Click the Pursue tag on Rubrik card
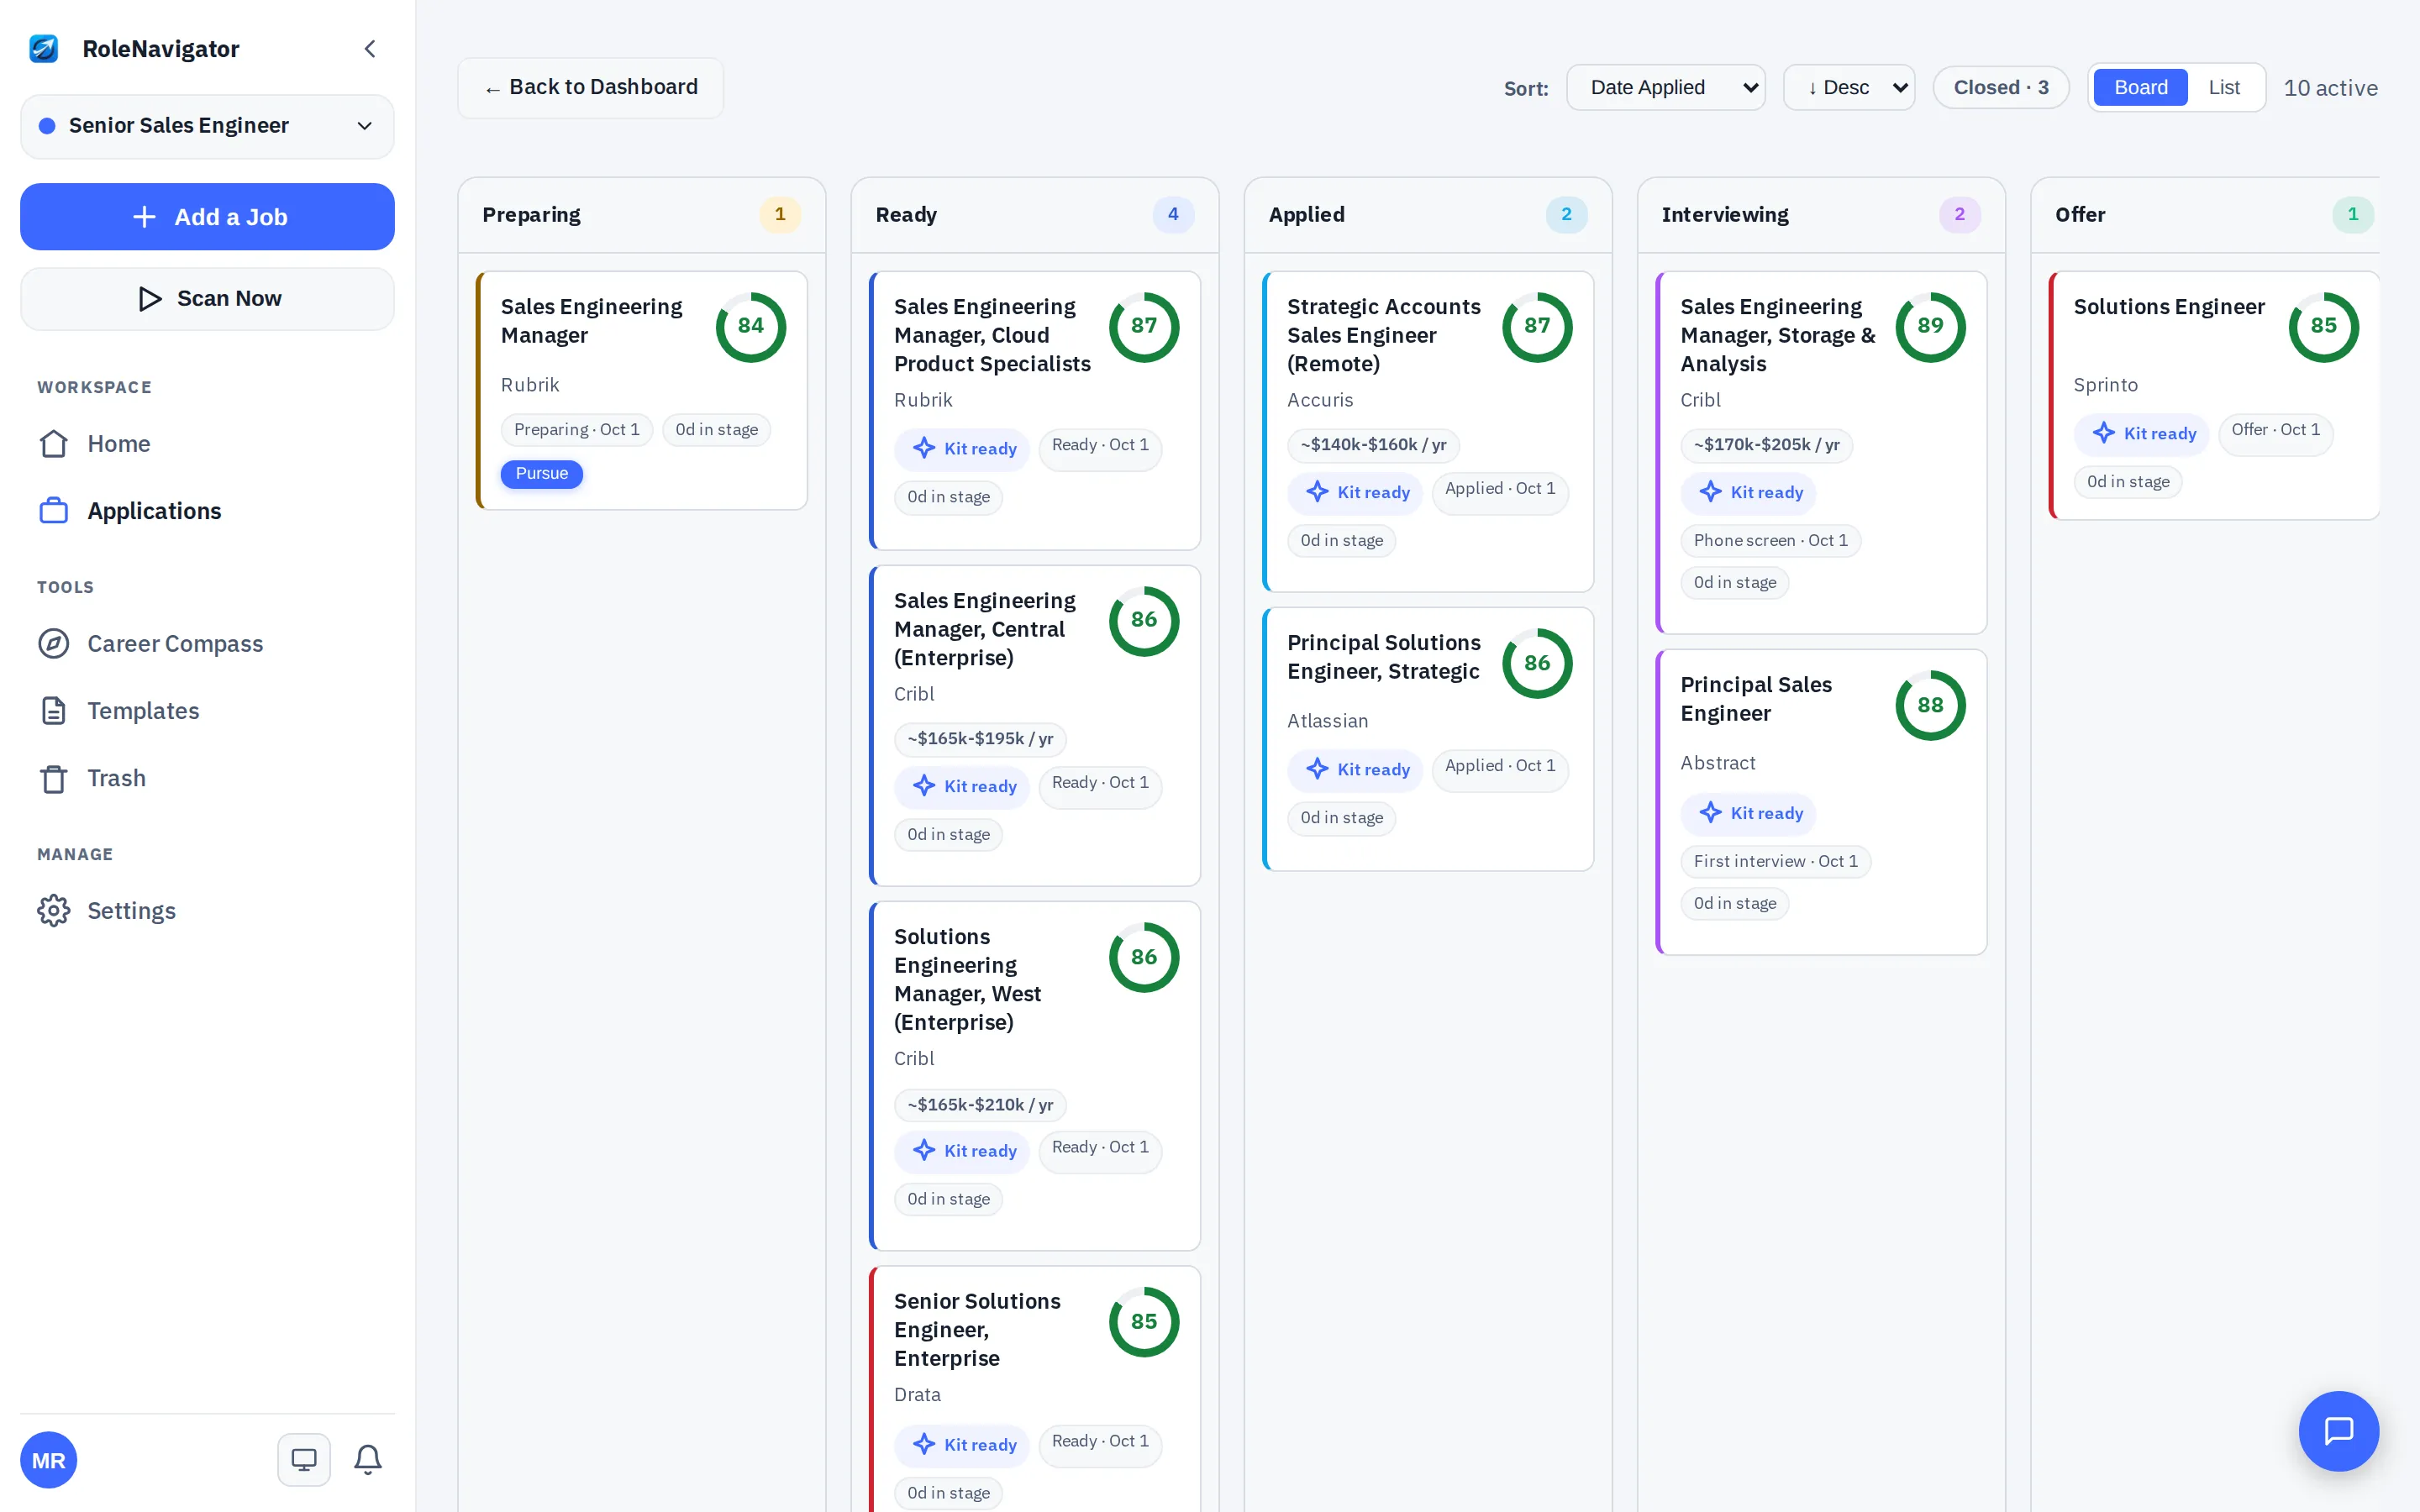Viewport: 2420px width, 1512px height. coord(542,474)
